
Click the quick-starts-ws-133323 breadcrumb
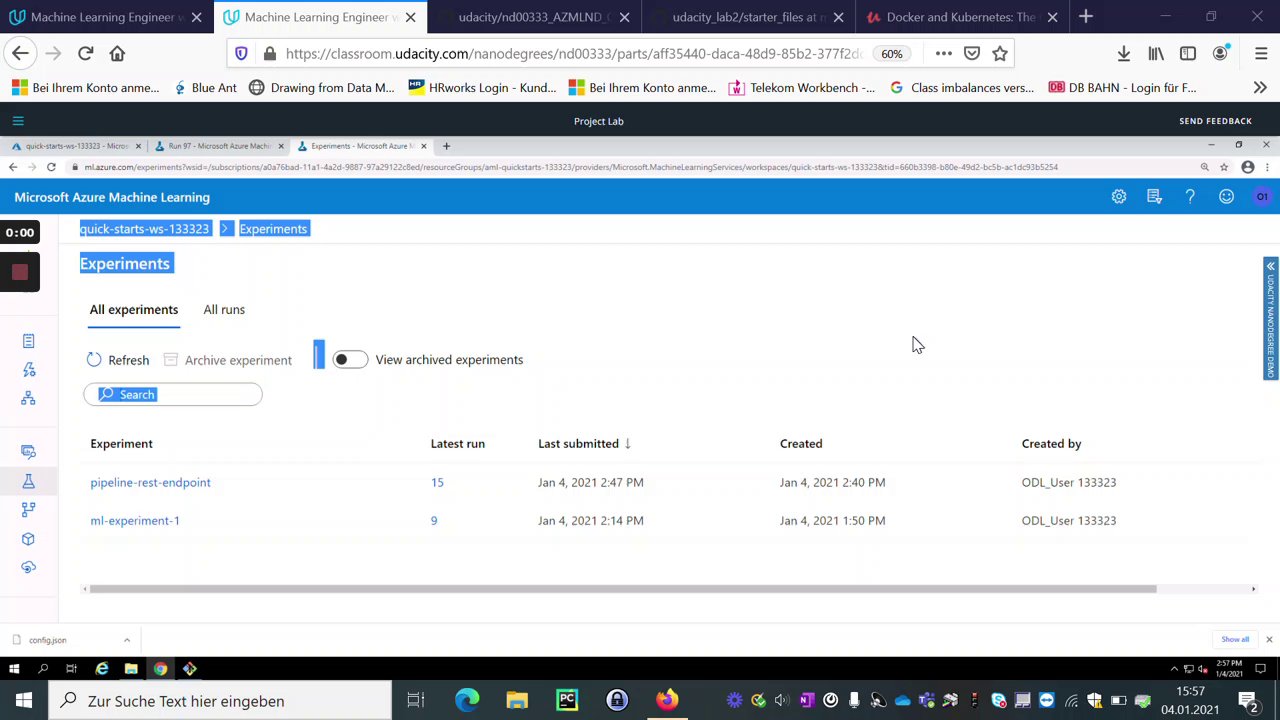coord(145,229)
